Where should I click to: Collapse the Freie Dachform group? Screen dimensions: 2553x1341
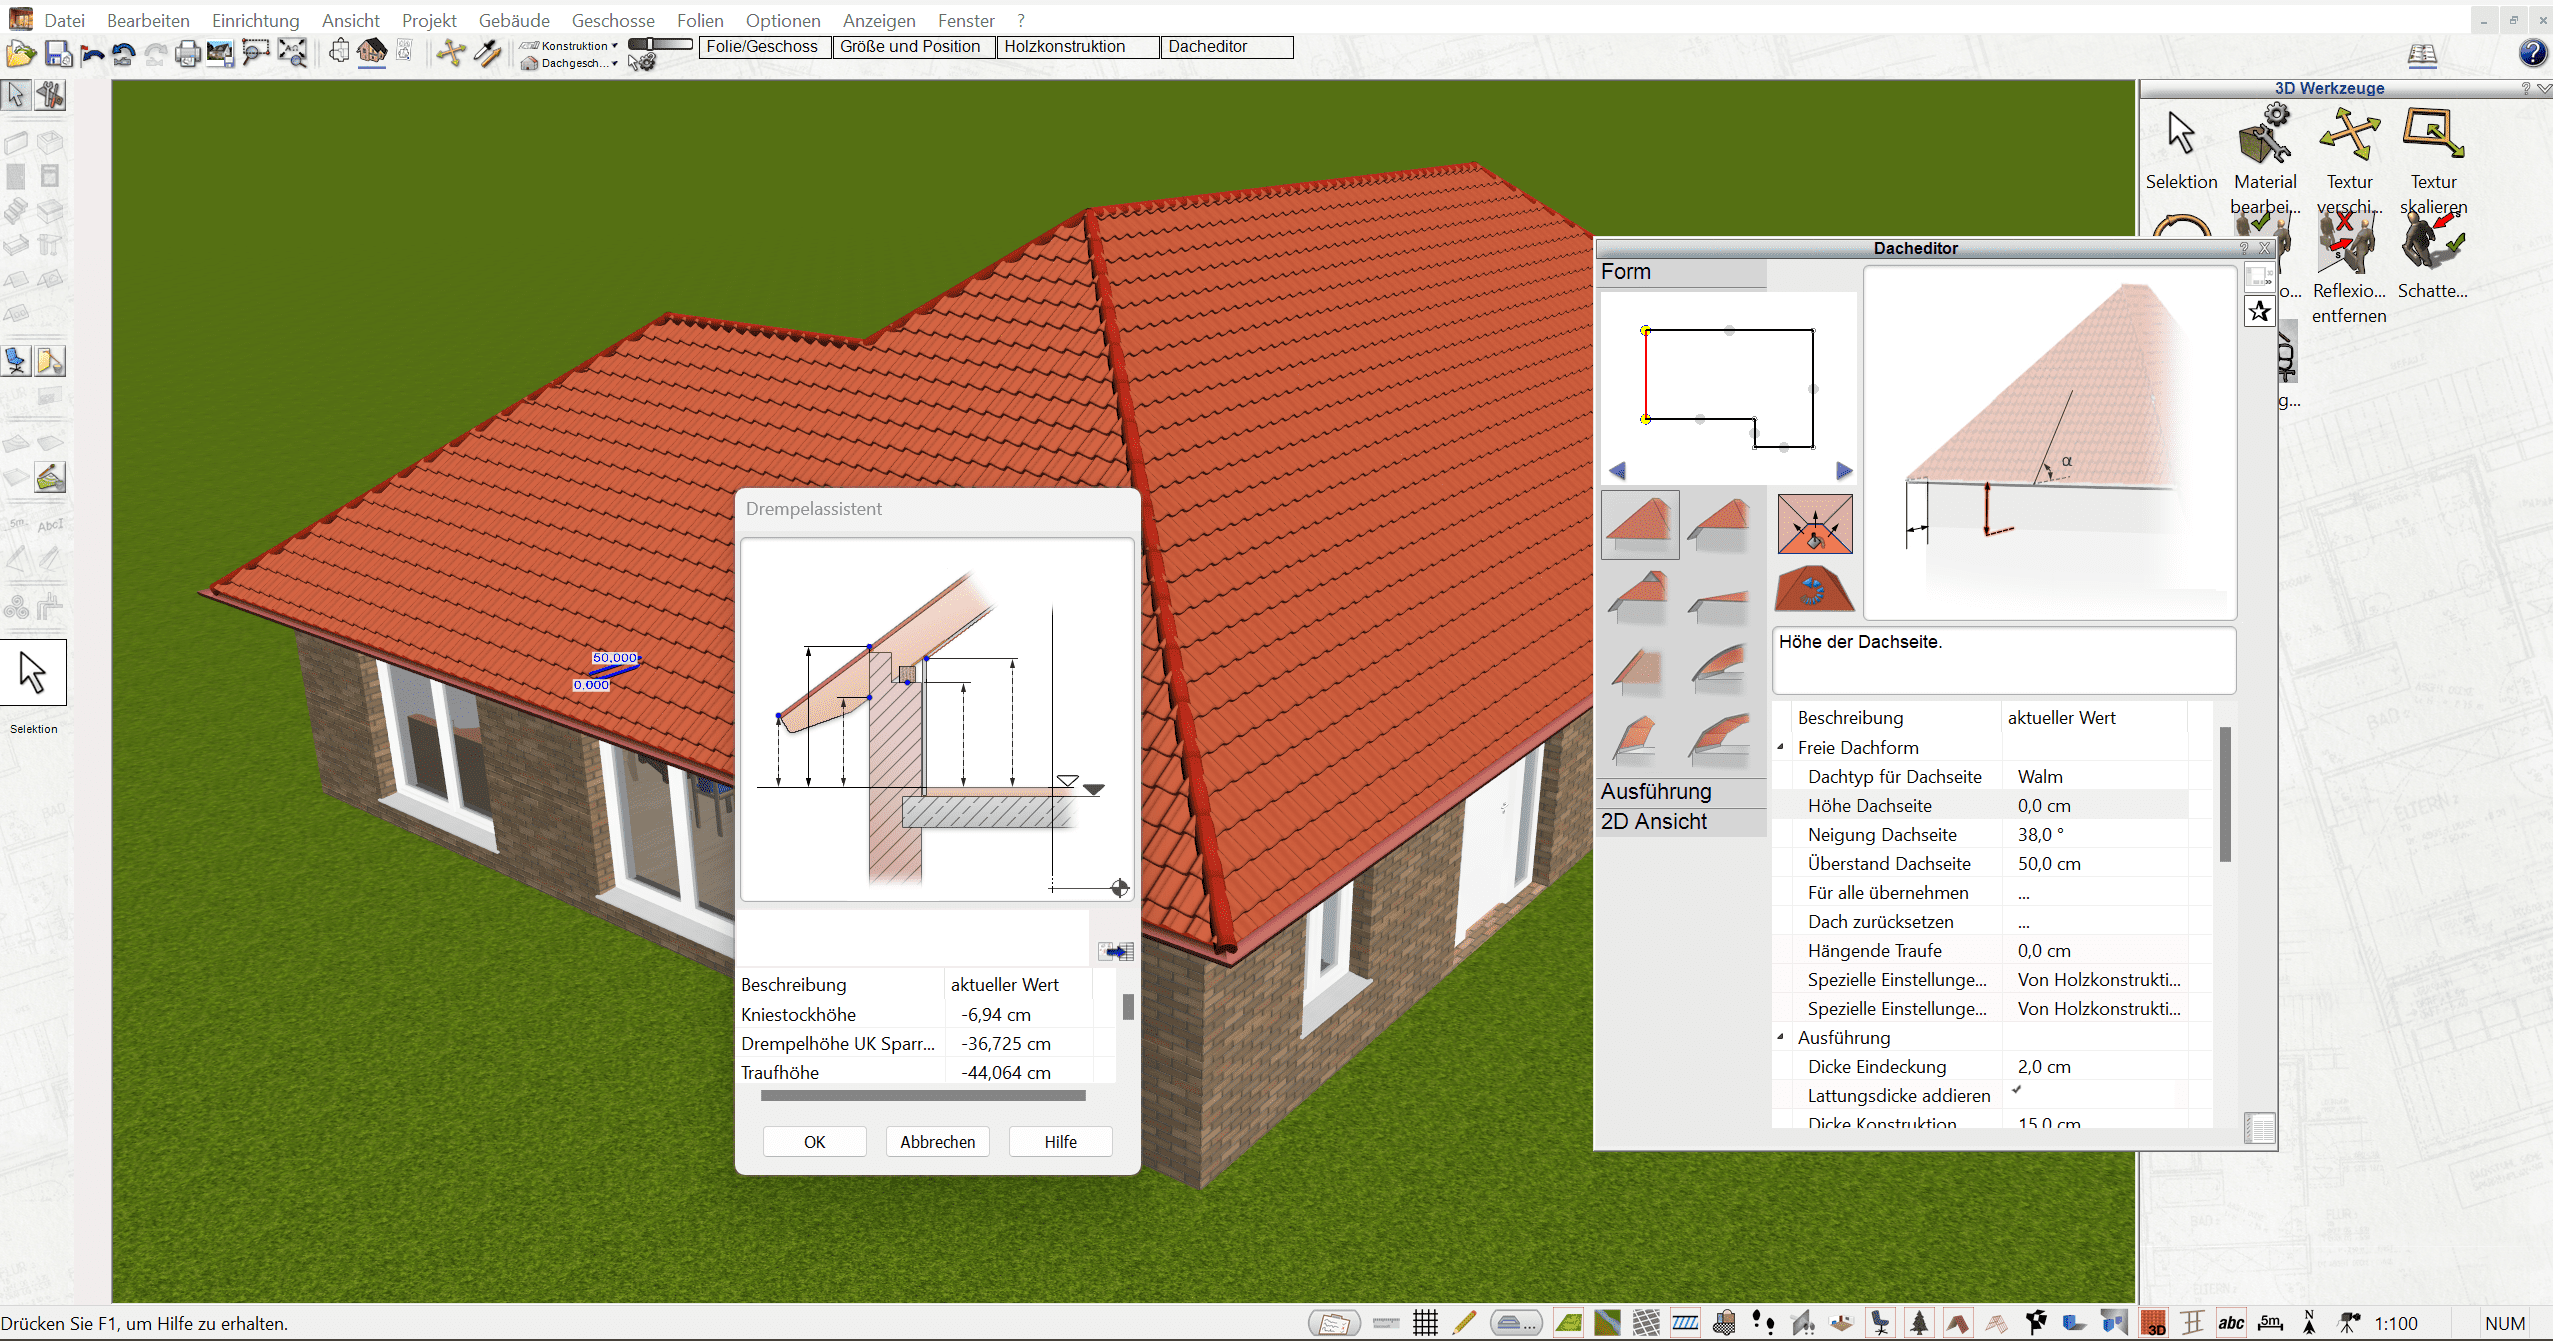point(1780,747)
